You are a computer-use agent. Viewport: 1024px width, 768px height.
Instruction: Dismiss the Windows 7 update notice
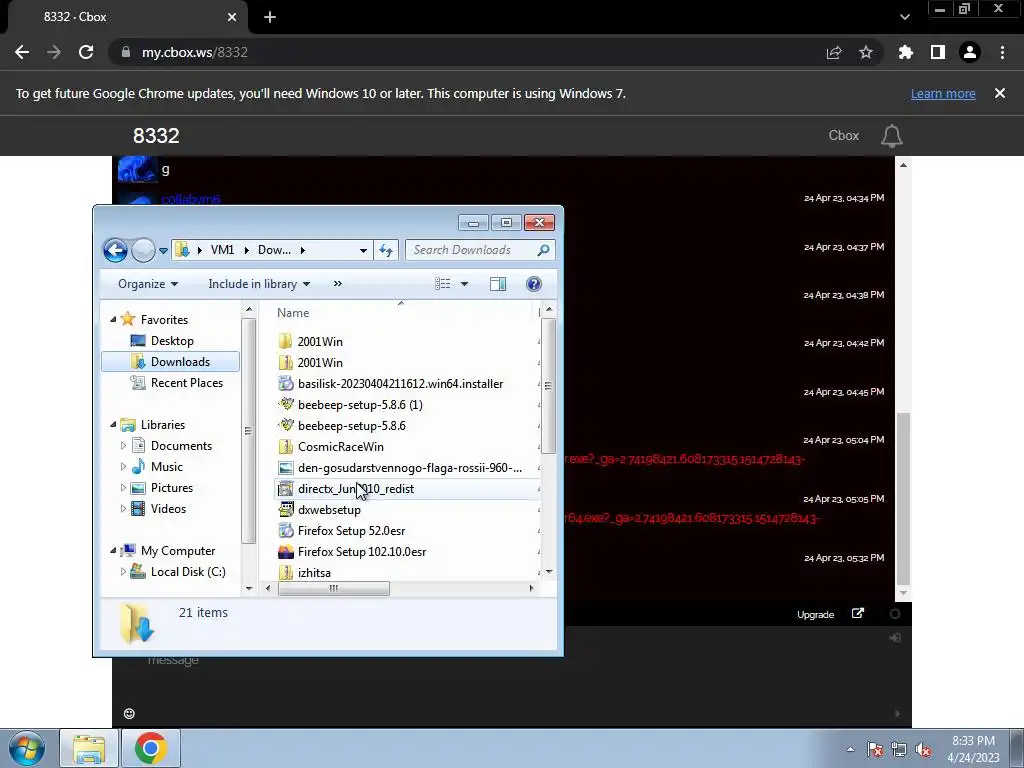1000,93
